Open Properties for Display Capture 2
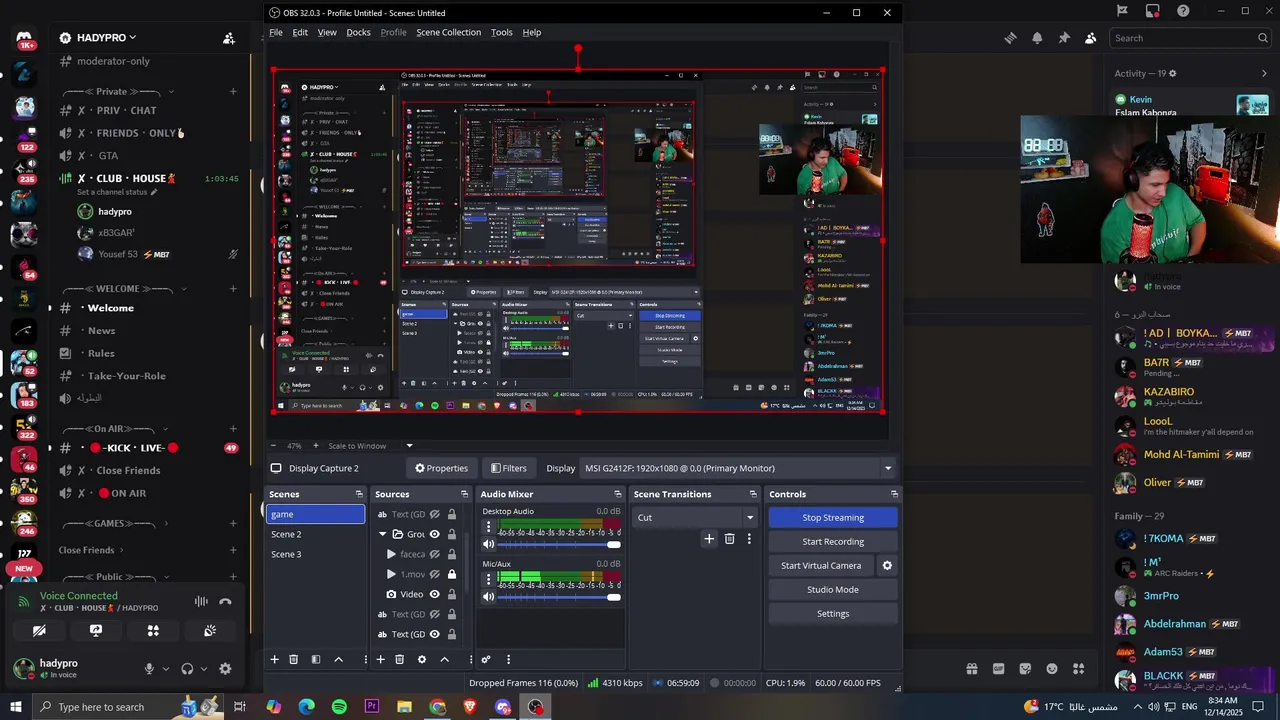 [441, 468]
